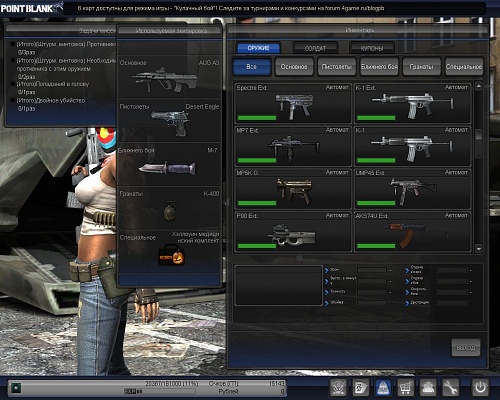Filter inventory by Гранаты
This screenshot has width=500, height=400.
(x=422, y=66)
